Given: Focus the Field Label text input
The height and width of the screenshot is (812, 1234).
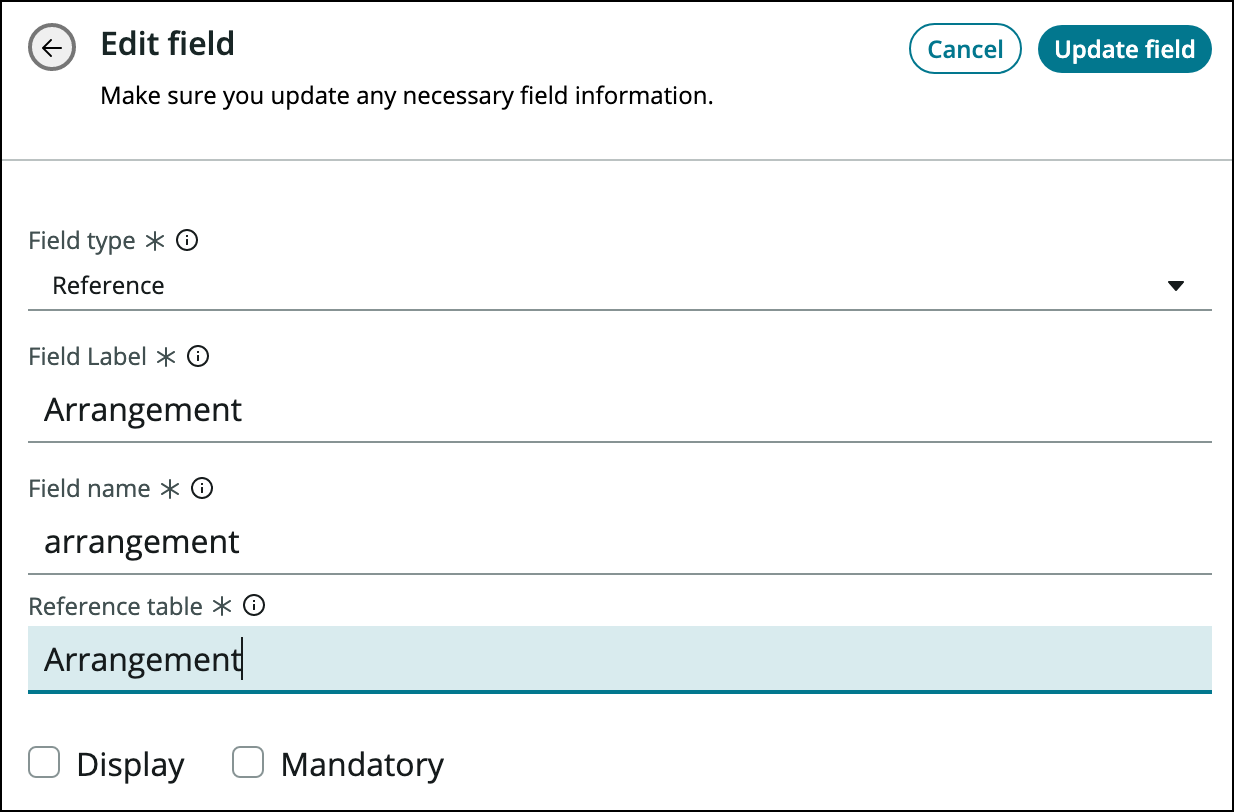Looking at the screenshot, I should 620,411.
